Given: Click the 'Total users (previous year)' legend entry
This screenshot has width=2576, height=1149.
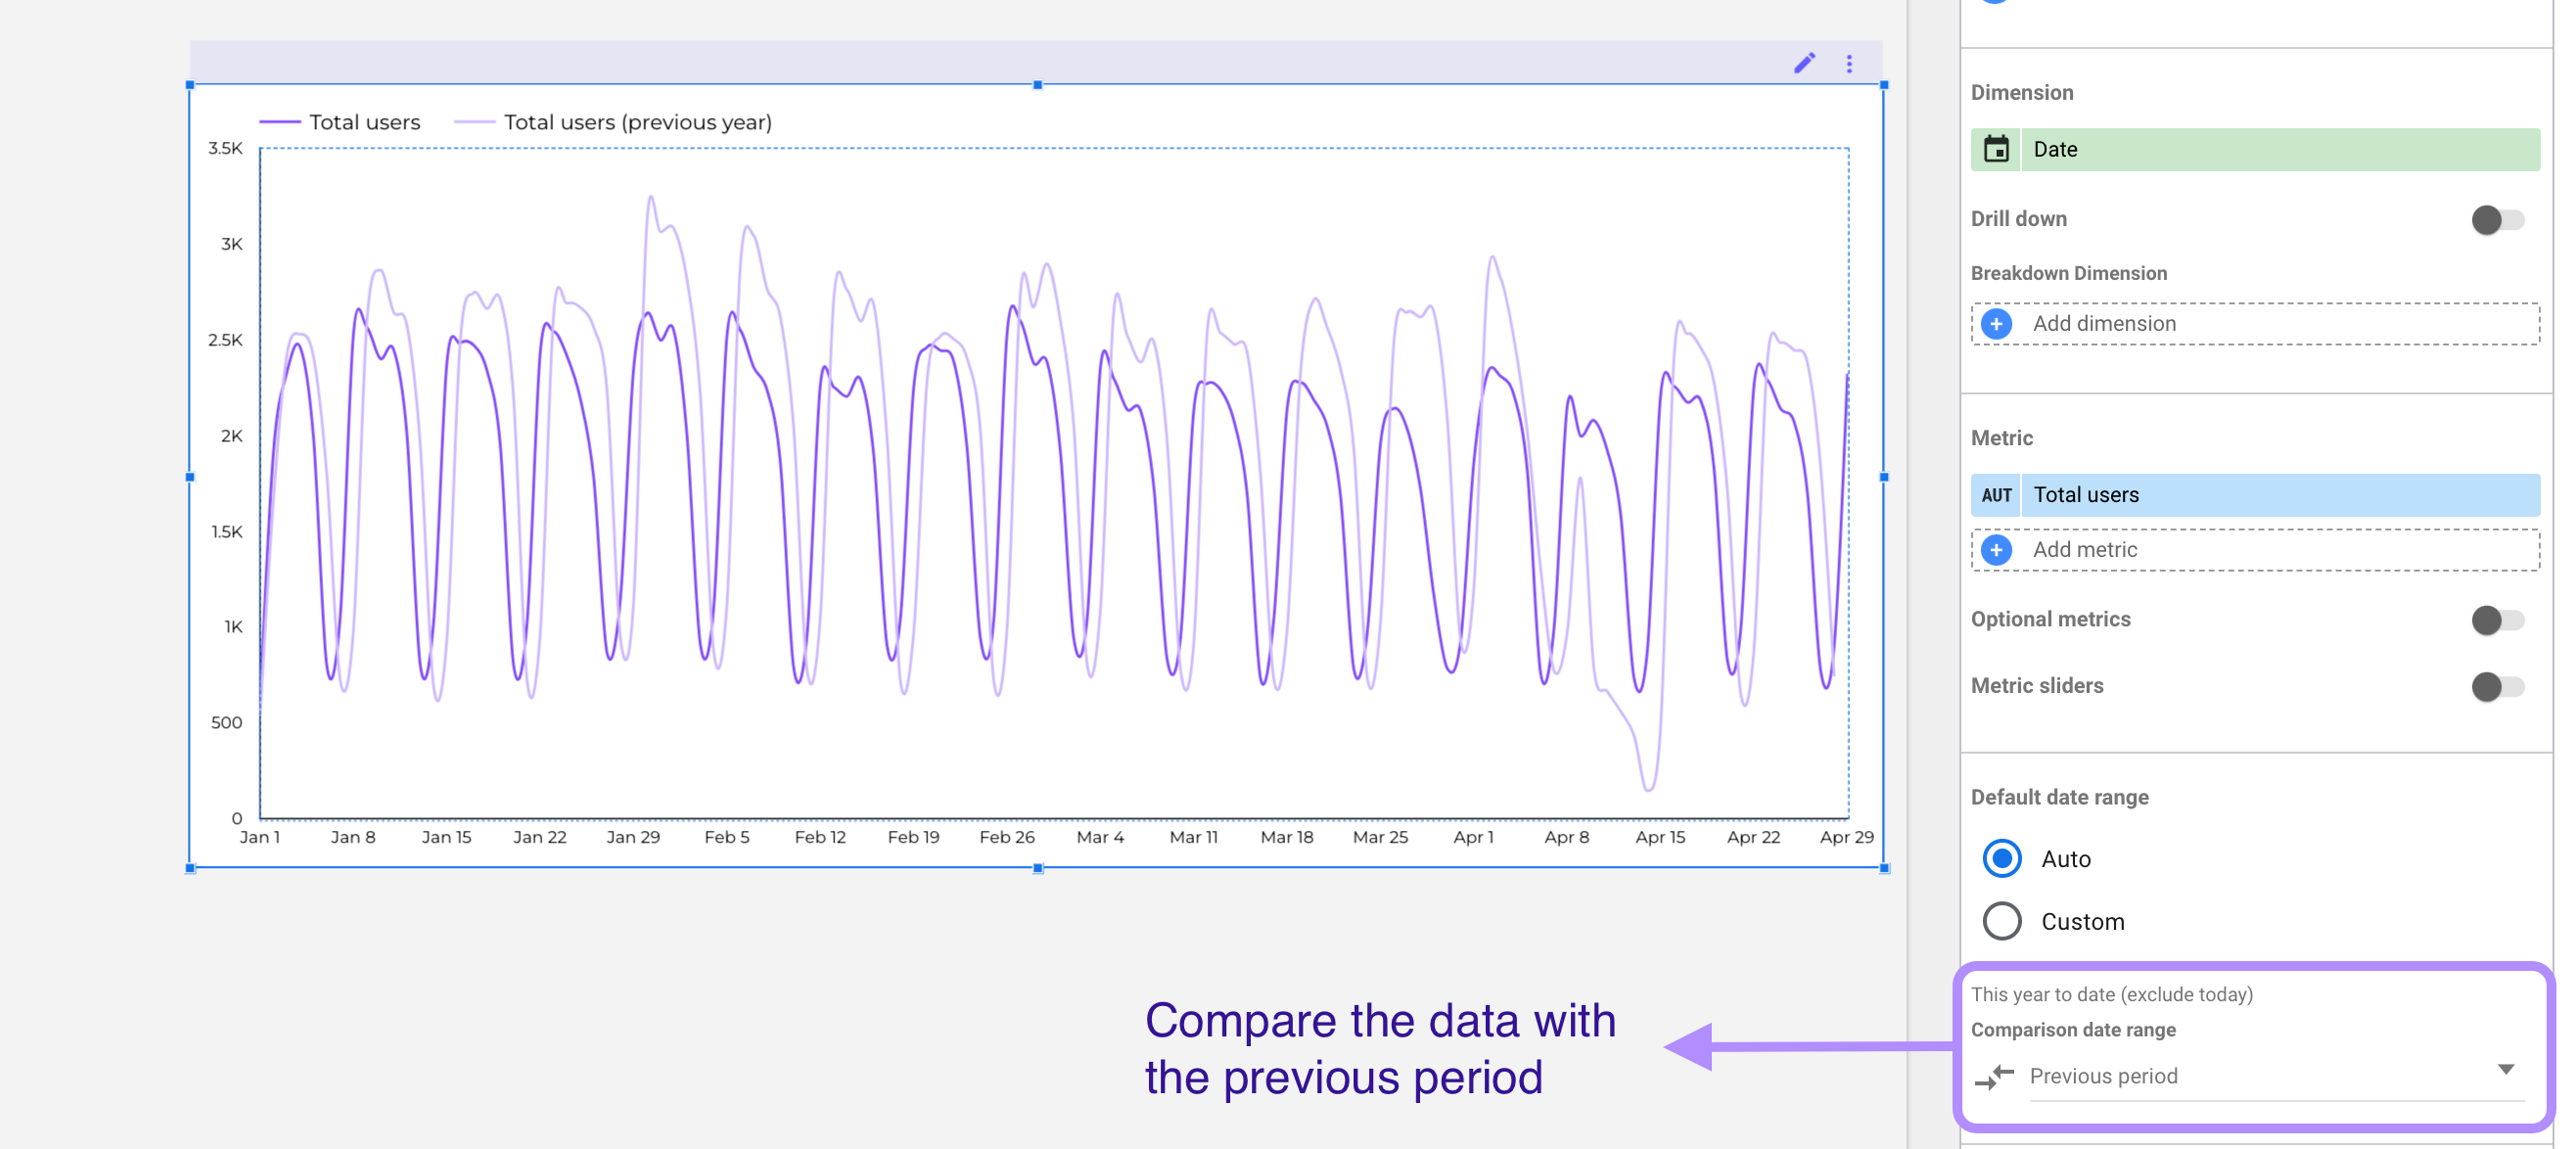Looking at the screenshot, I should tap(613, 122).
